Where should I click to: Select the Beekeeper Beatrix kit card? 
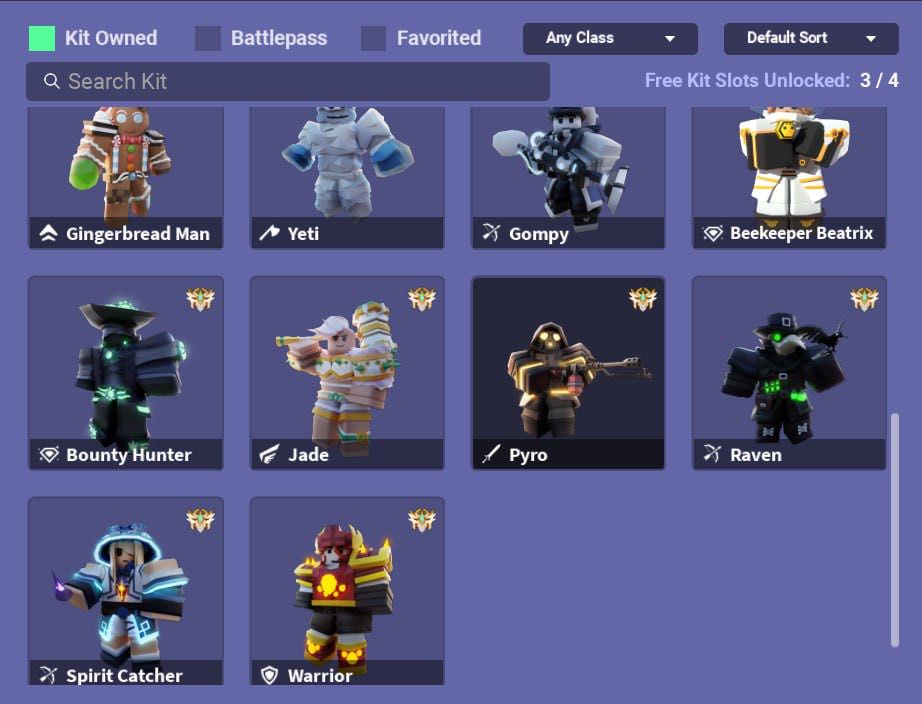(x=789, y=178)
